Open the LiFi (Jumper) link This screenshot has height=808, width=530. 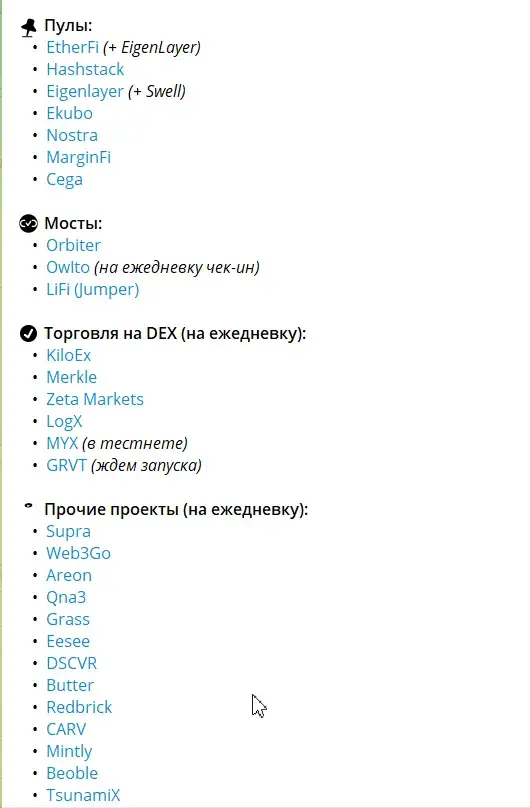pyautogui.click(x=93, y=290)
